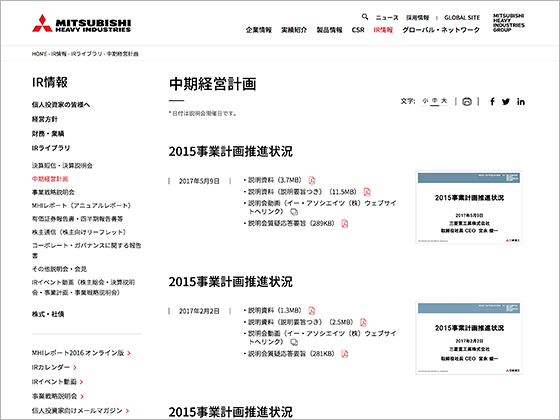
Task: Click the external link icon for the 2017年5月9日 video
Action: (x=294, y=212)
